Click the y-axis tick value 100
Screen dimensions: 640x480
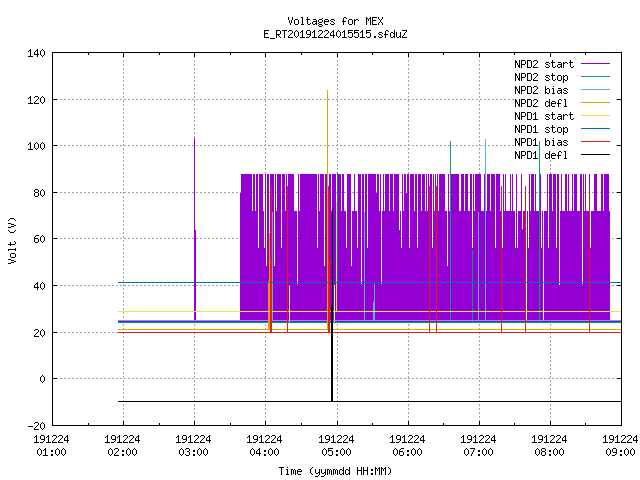point(36,146)
